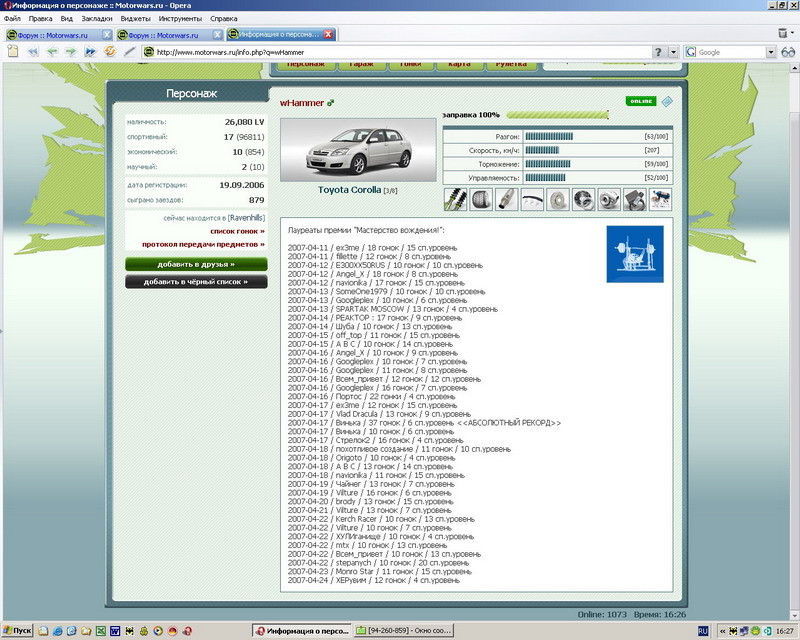This screenshot has height=640, width=800.
Task: Click the exhaust muffler part icon
Action: coord(506,199)
